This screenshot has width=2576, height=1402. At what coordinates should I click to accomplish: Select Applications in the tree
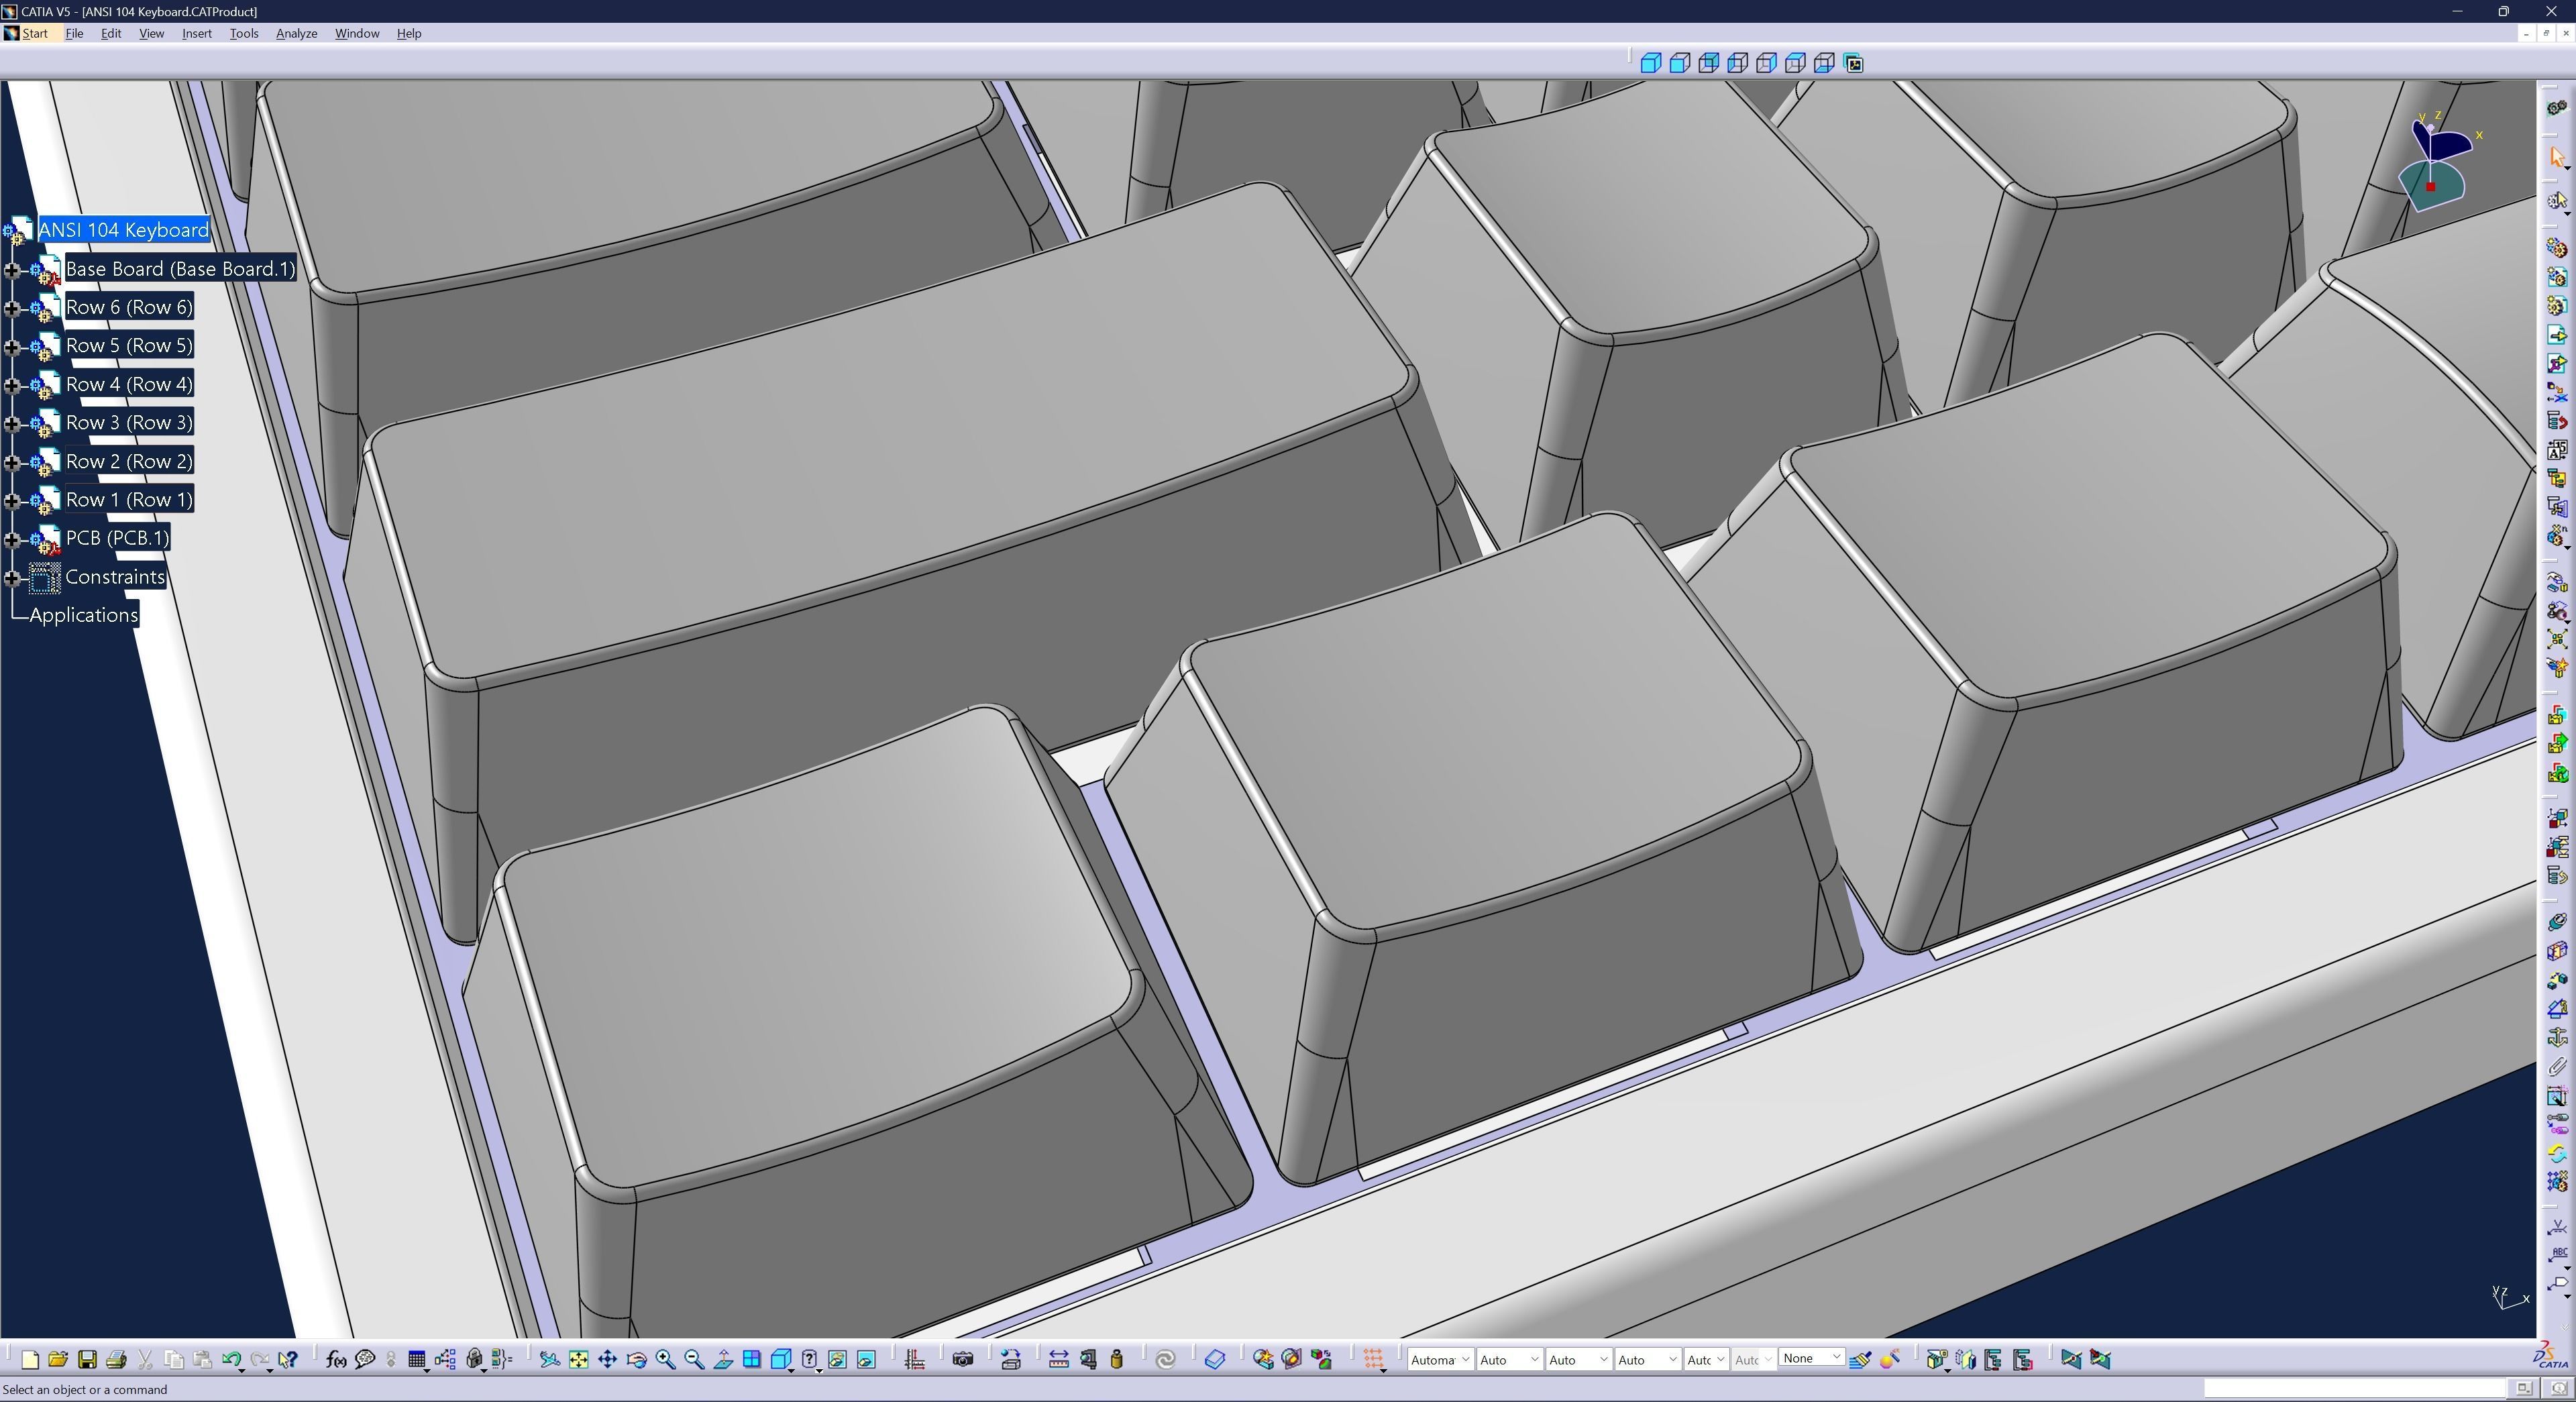(84, 616)
